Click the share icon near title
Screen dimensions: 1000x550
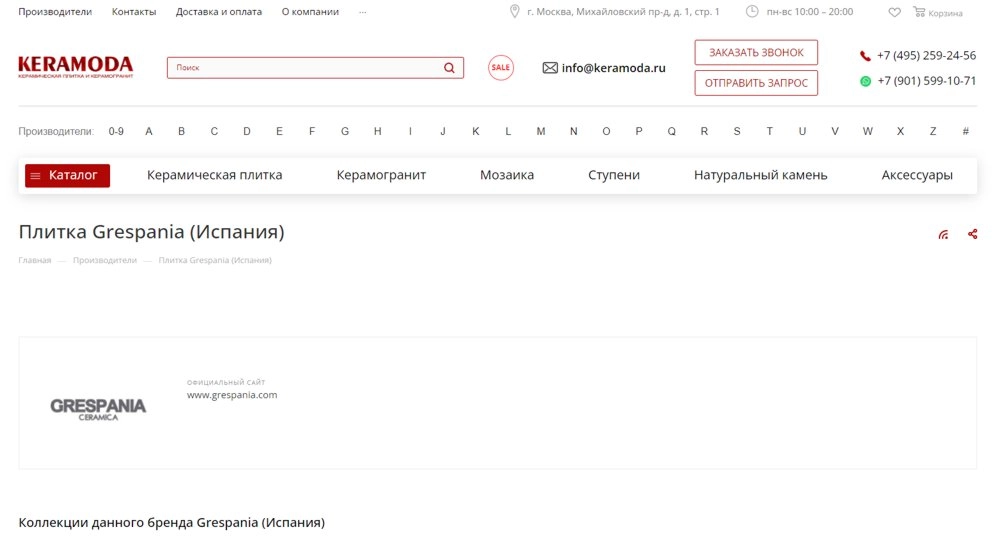point(973,234)
